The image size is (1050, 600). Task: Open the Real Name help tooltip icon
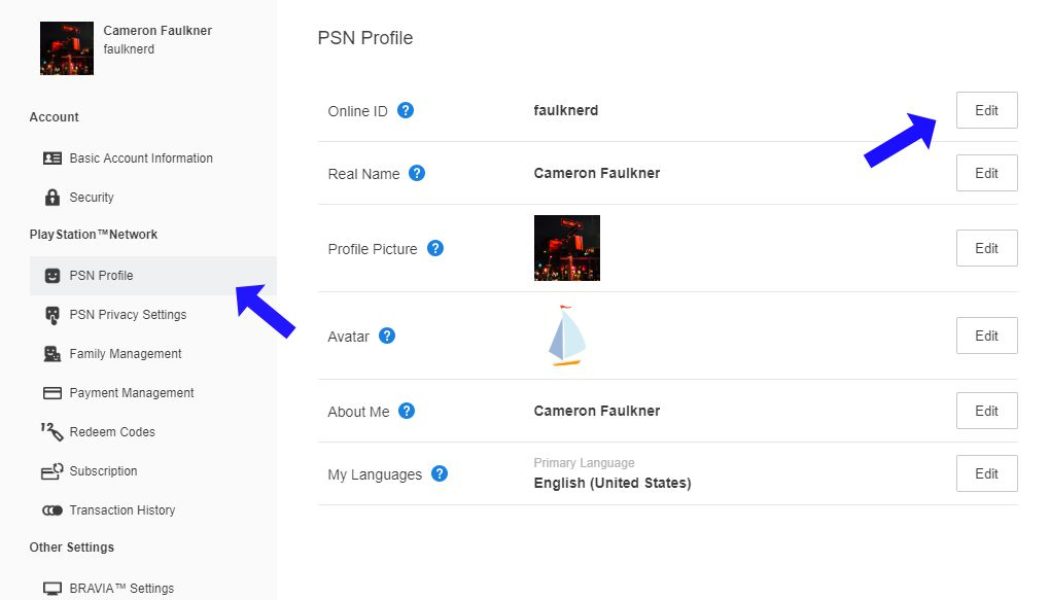tap(416, 173)
